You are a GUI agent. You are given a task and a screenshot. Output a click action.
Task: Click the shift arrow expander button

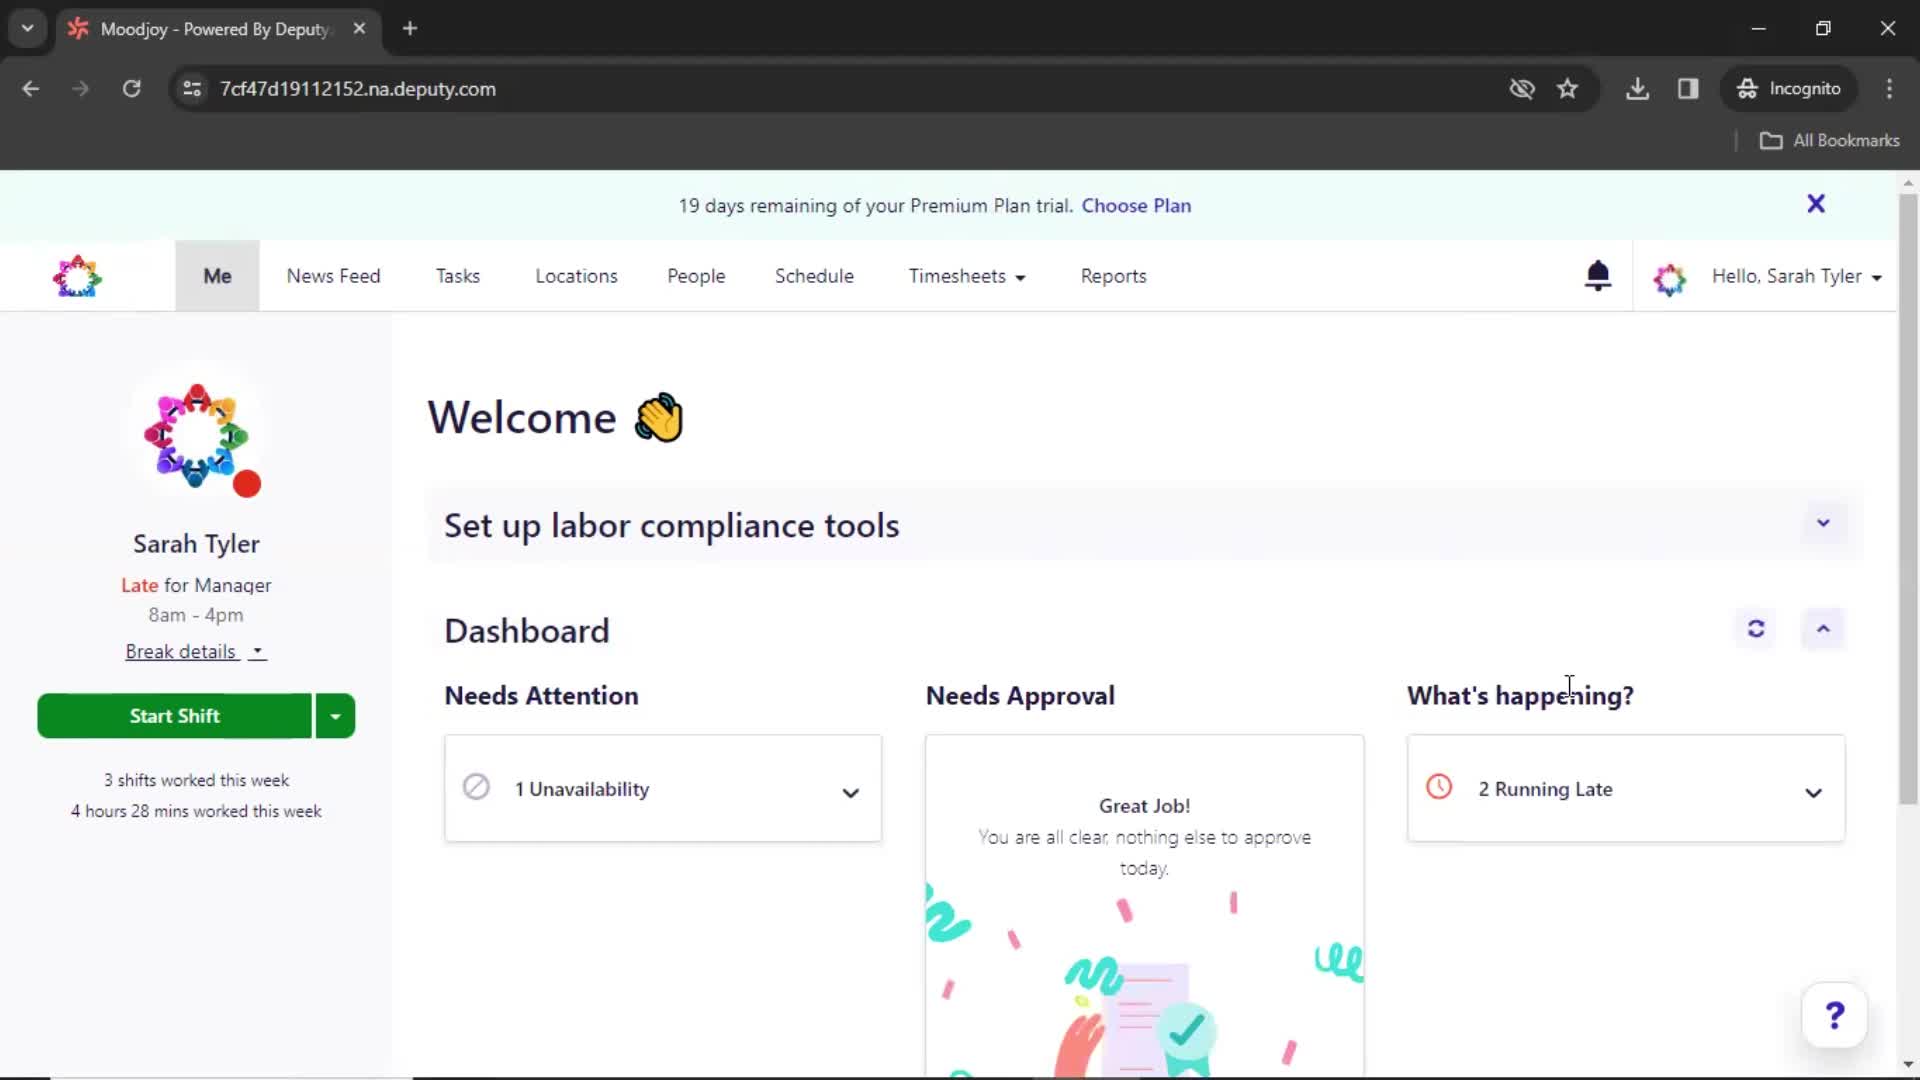click(x=334, y=716)
